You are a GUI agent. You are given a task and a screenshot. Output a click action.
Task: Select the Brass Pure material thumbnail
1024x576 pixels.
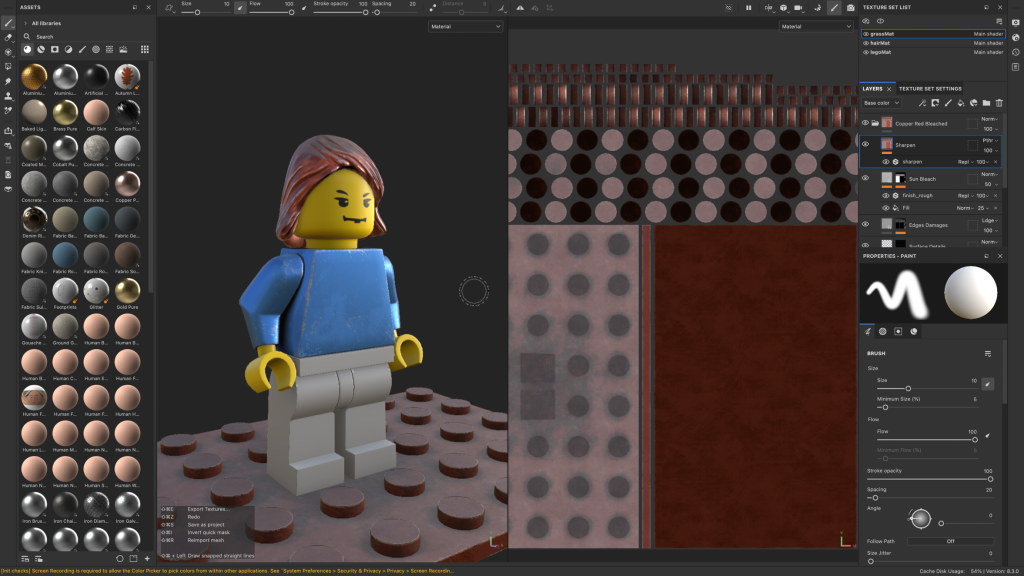point(65,112)
